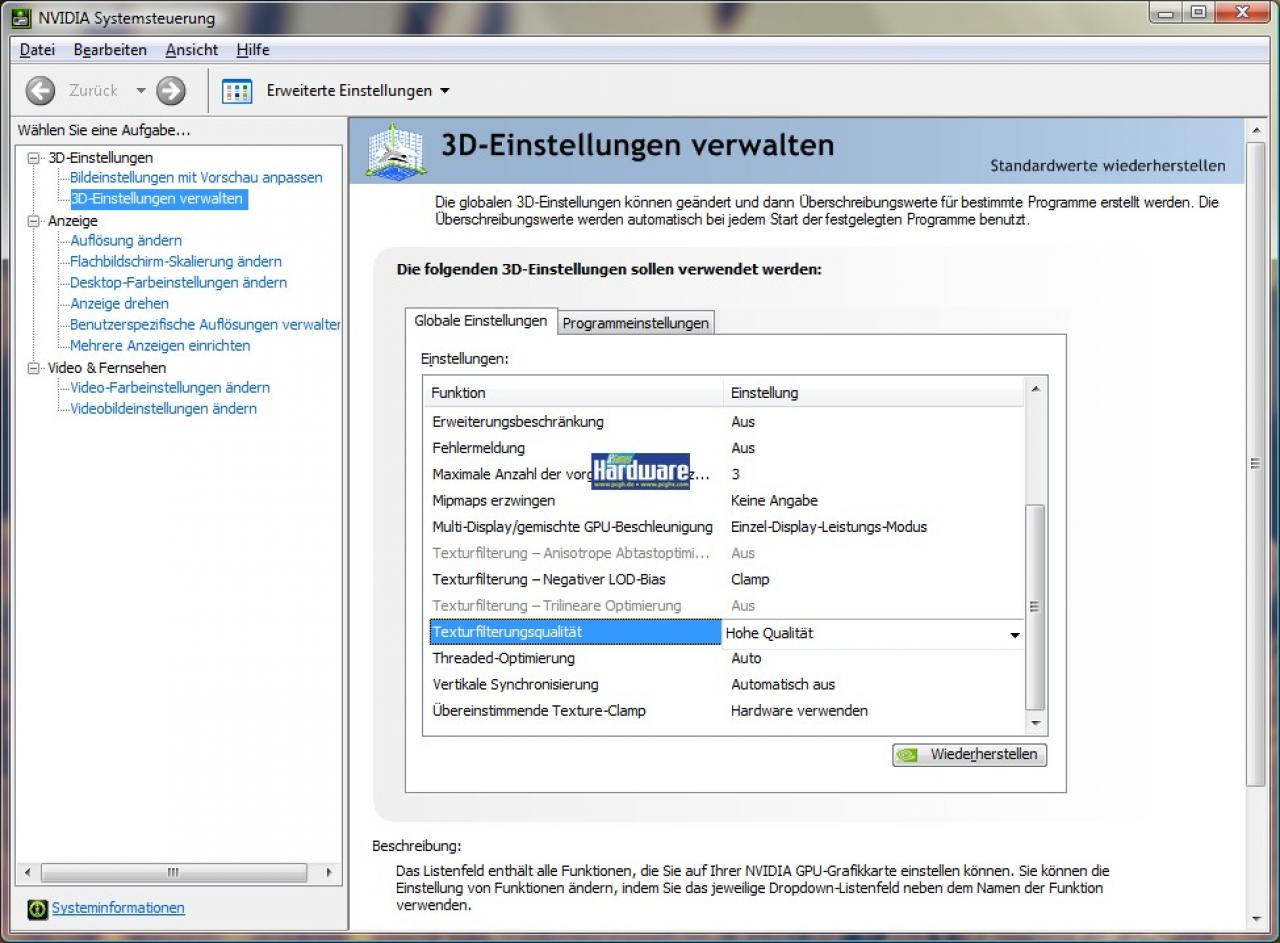Collapse the Anzeige tree node

click(x=34, y=221)
